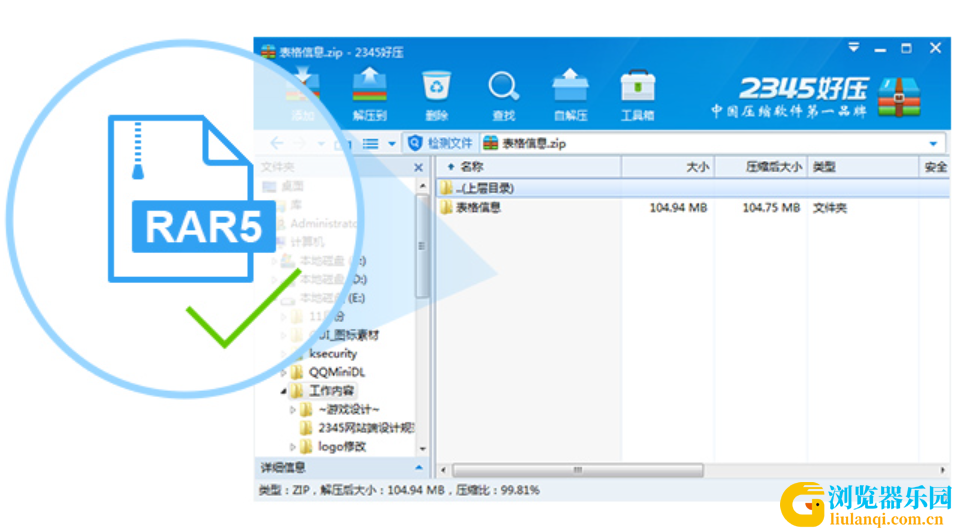Select the QQMiniDL folder in tree
Screen dimensions: 966x529
(x=336, y=372)
